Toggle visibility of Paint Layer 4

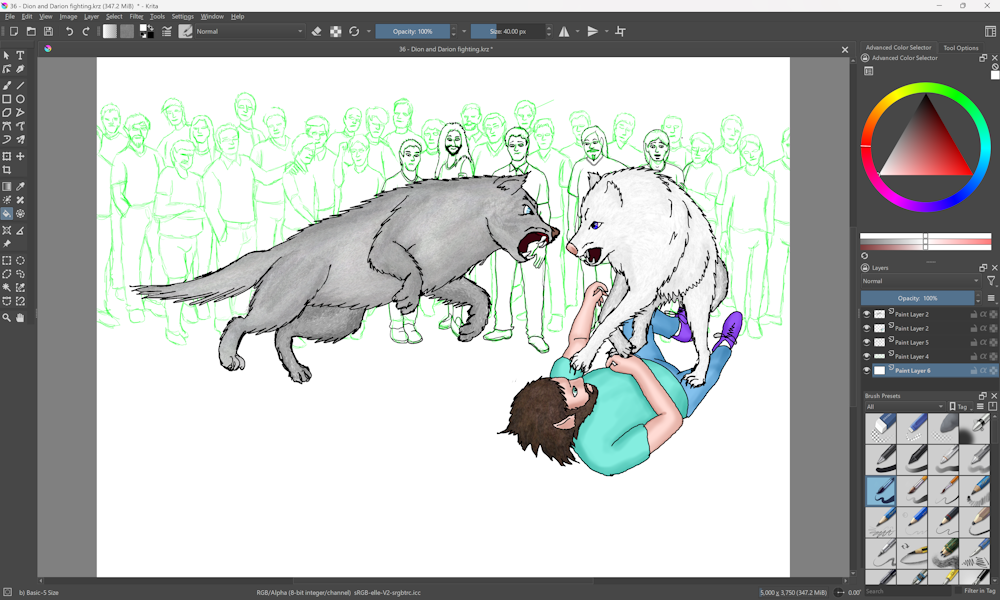[x=867, y=356]
